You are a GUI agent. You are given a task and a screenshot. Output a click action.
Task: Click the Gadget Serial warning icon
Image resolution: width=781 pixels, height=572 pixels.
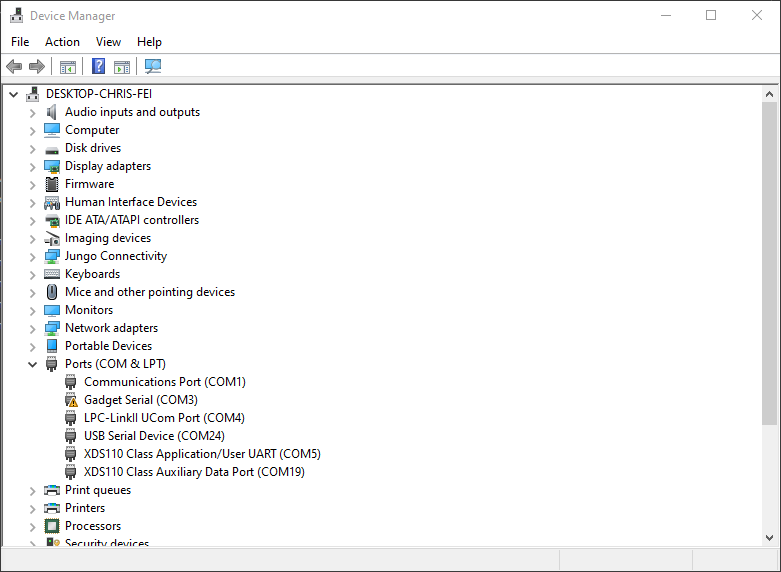72,400
